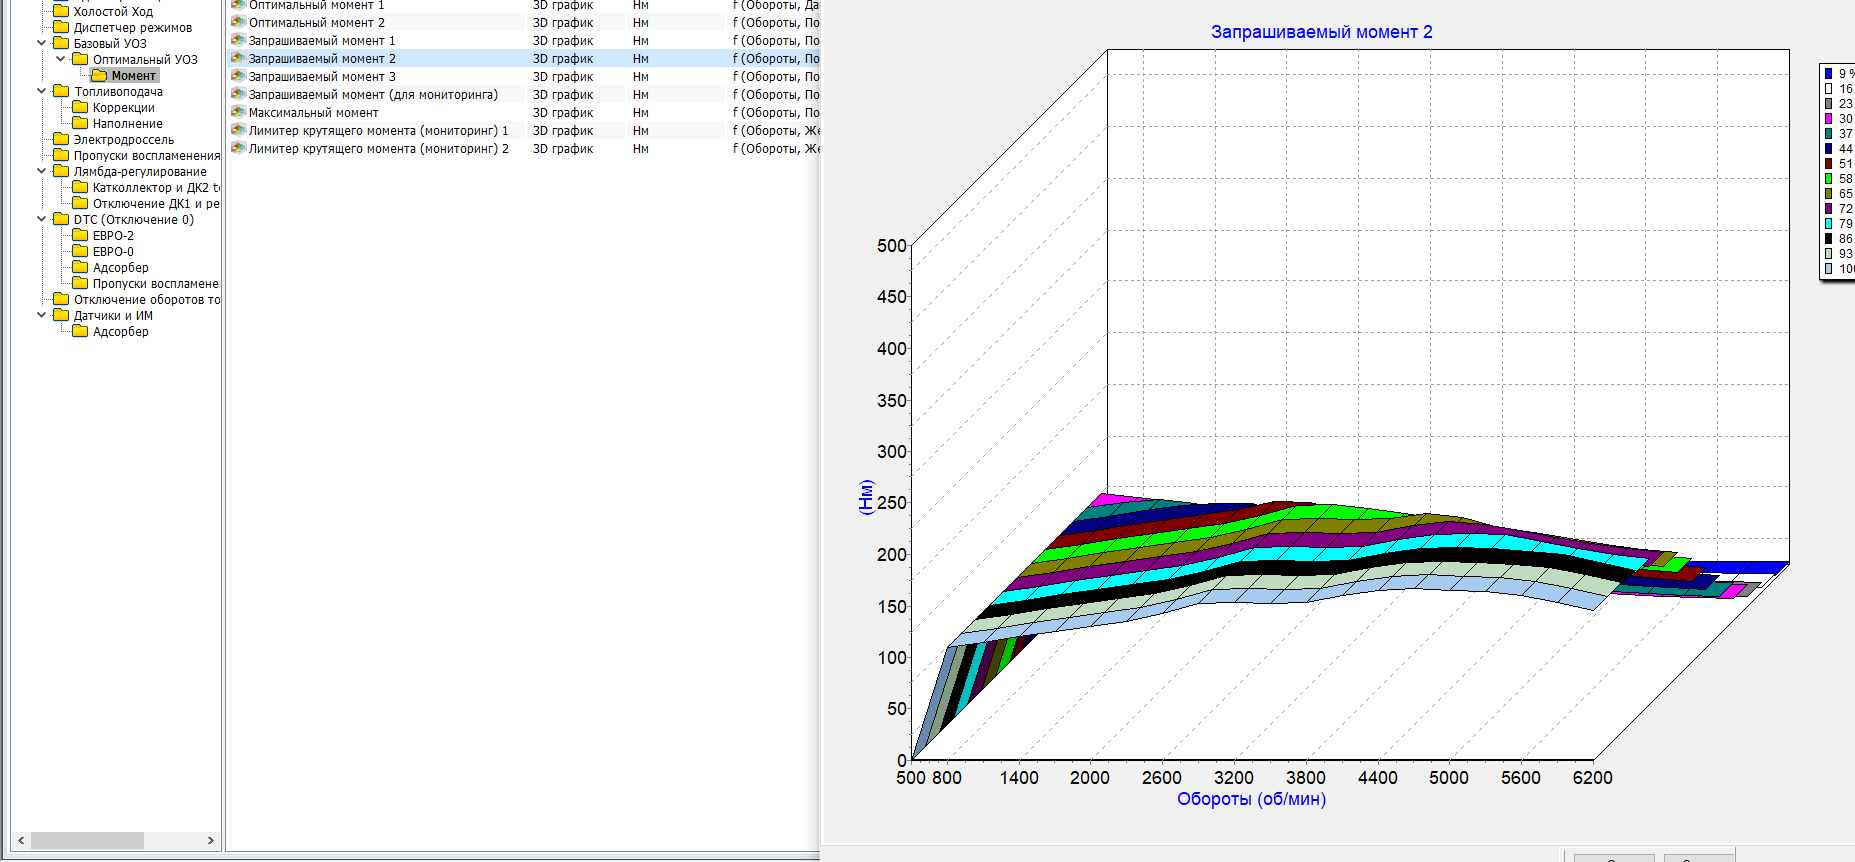
Task: Click right arrow of tree horizontal scrollbar
Action: [x=210, y=841]
